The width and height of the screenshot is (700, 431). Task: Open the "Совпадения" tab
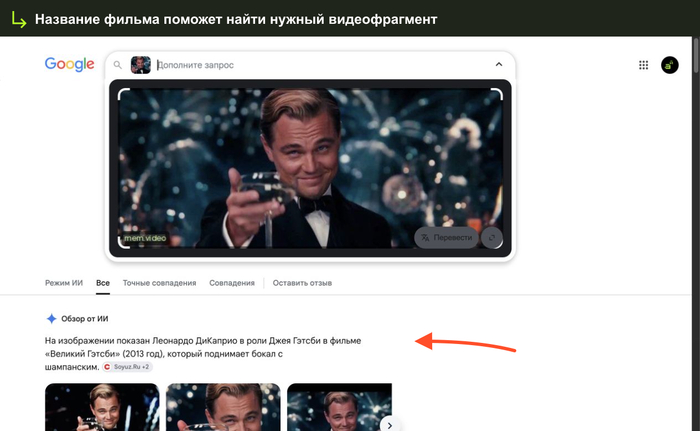click(x=232, y=283)
